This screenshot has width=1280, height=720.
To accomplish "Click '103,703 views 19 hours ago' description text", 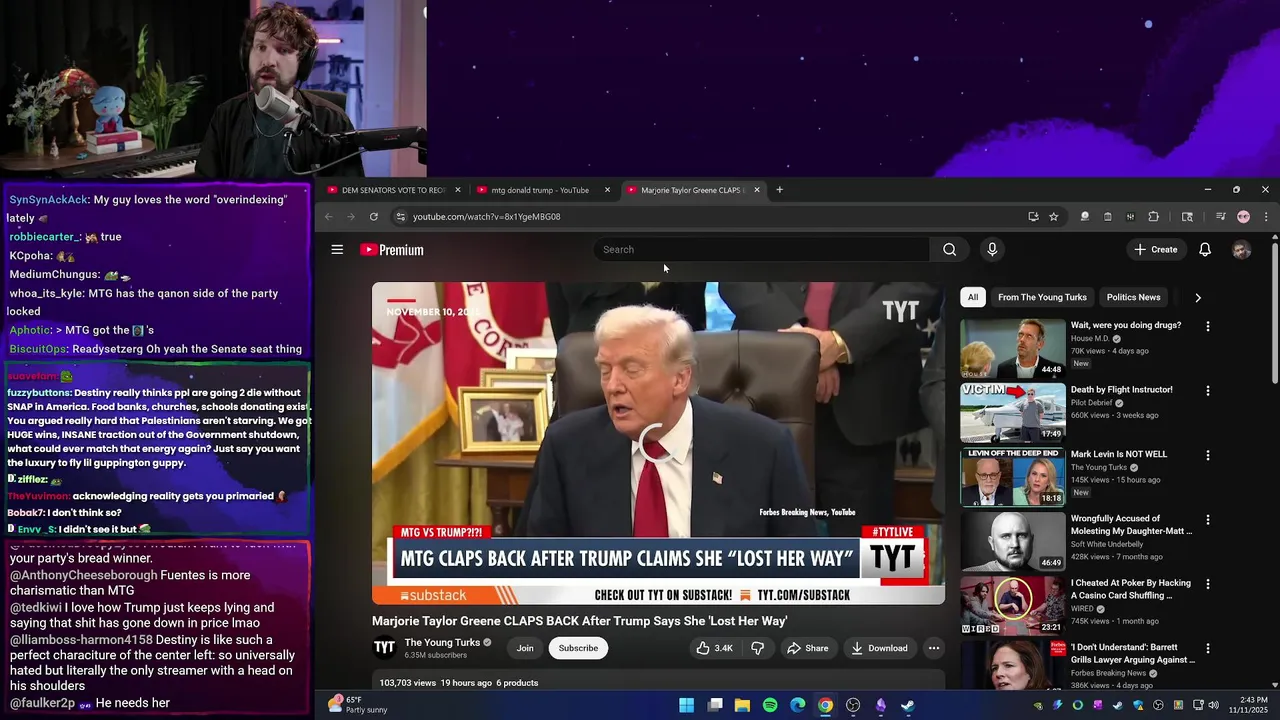I will pos(459,683).
